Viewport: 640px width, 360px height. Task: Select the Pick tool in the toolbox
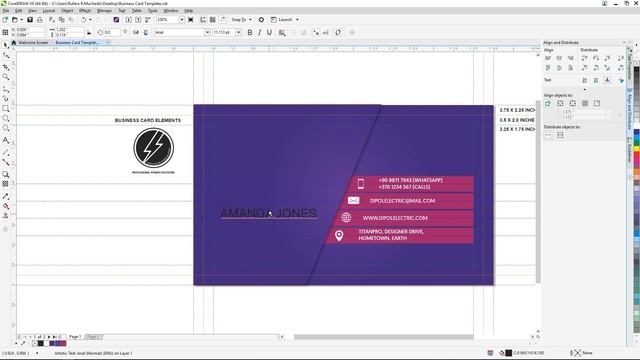pos(5,45)
